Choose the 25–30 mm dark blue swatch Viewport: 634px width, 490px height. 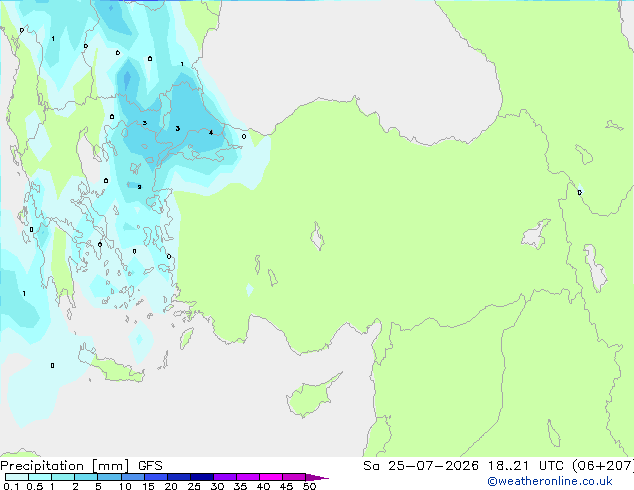[x=201, y=477]
